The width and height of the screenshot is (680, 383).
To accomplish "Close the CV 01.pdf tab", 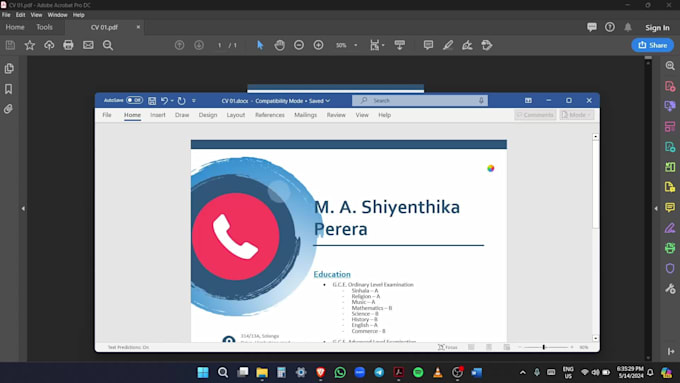I will click(138, 27).
